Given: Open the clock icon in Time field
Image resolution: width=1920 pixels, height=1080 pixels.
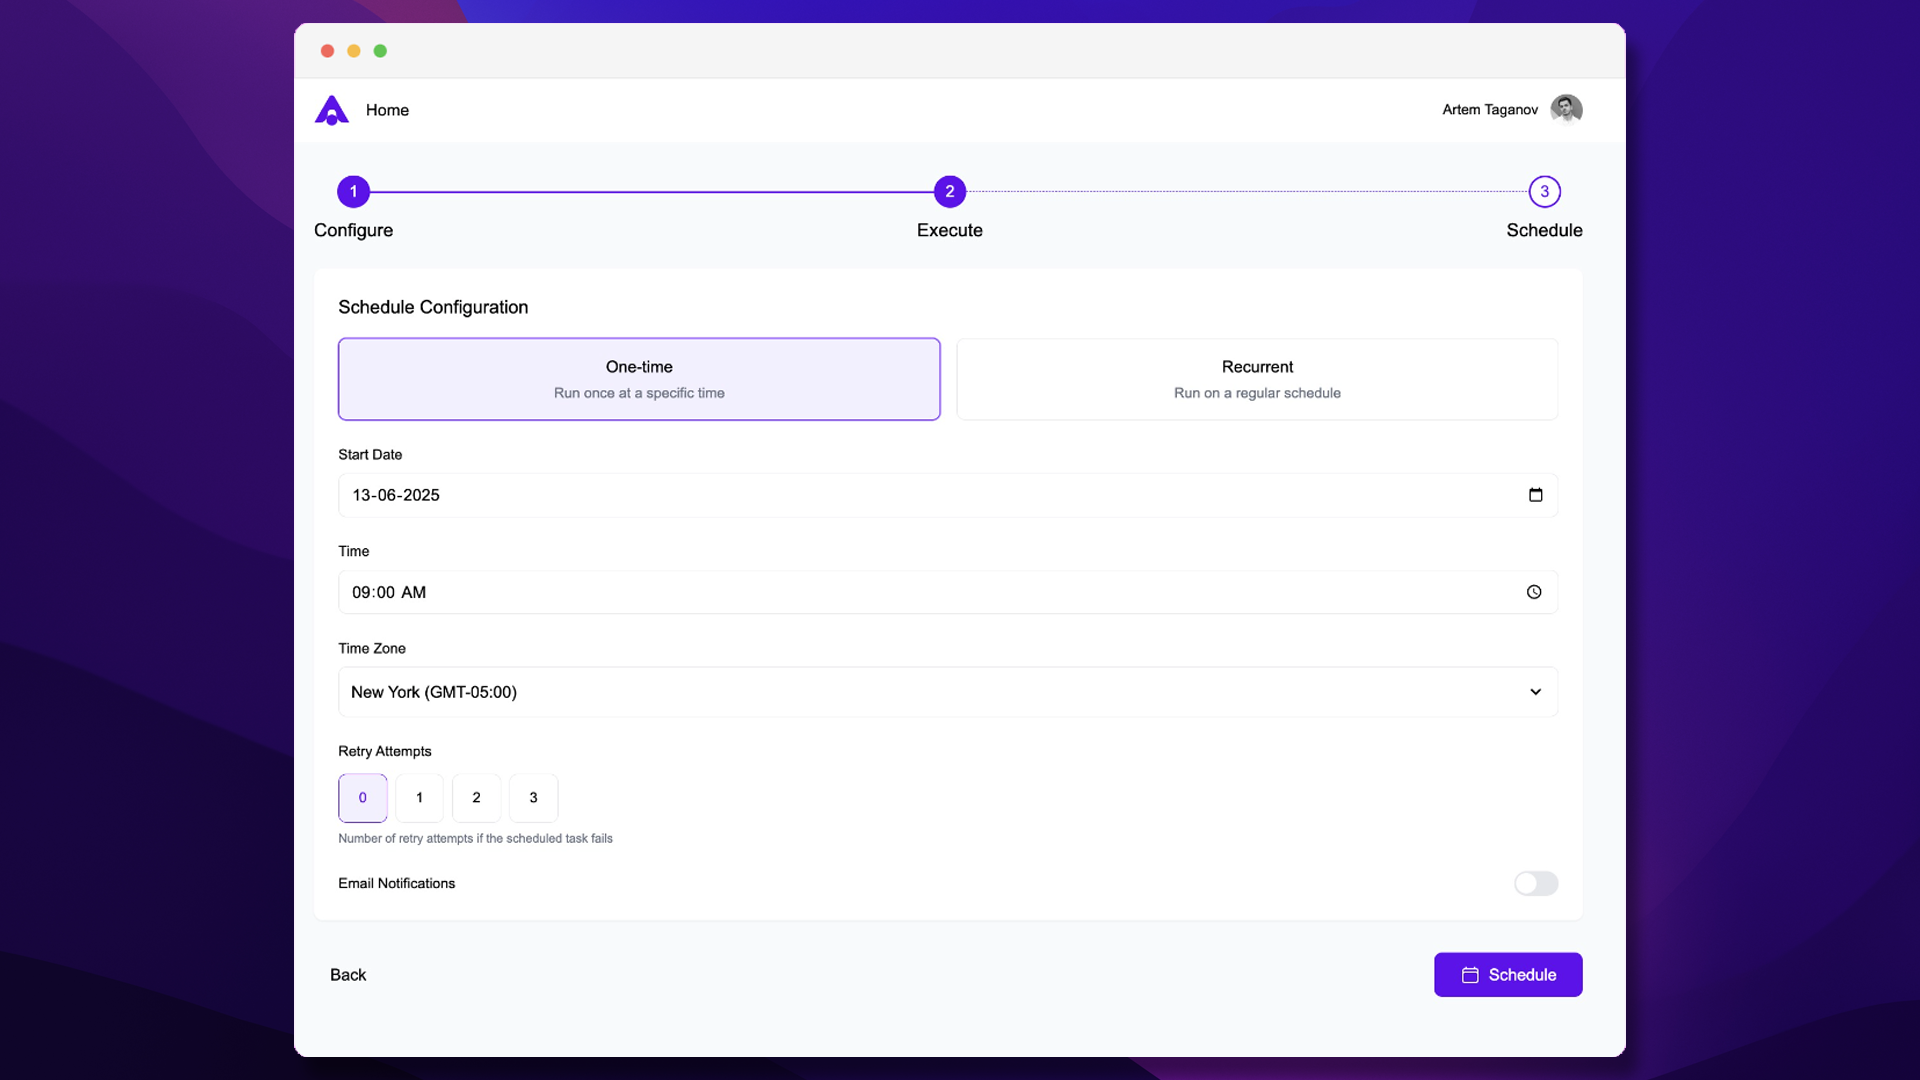Looking at the screenshot, I should point(1534,592).
